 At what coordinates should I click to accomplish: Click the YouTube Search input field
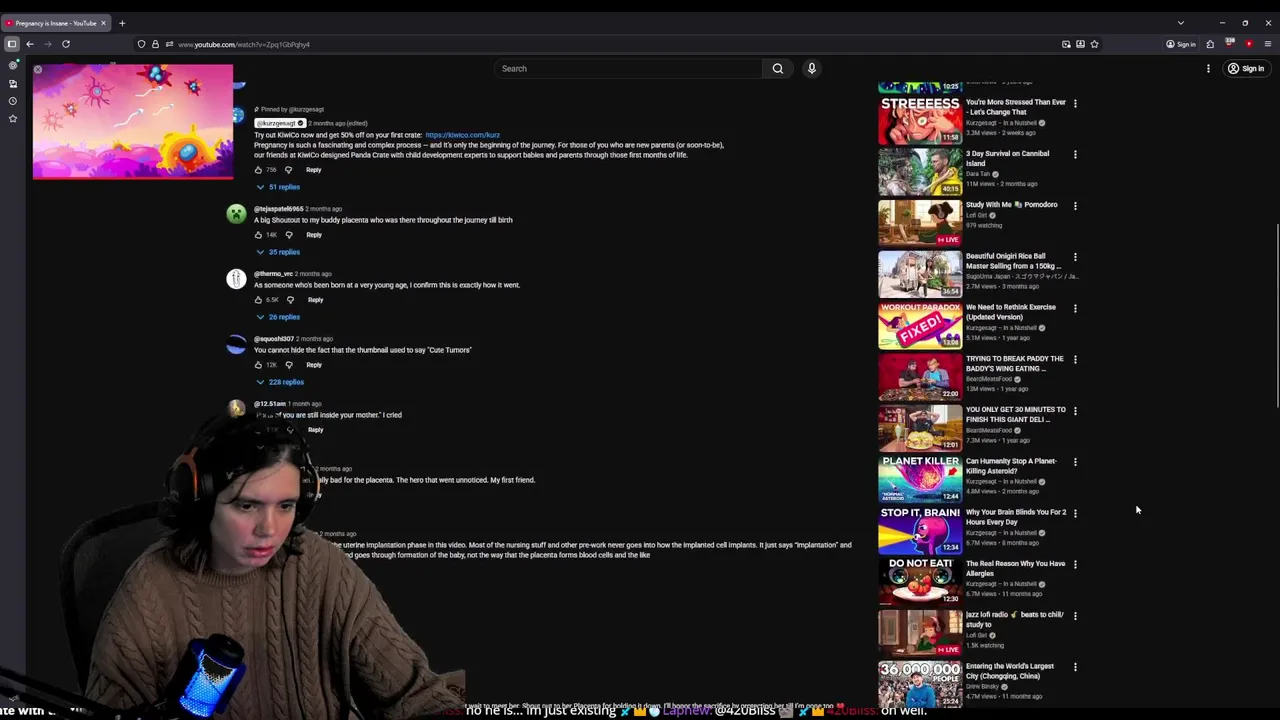(628, 69)
